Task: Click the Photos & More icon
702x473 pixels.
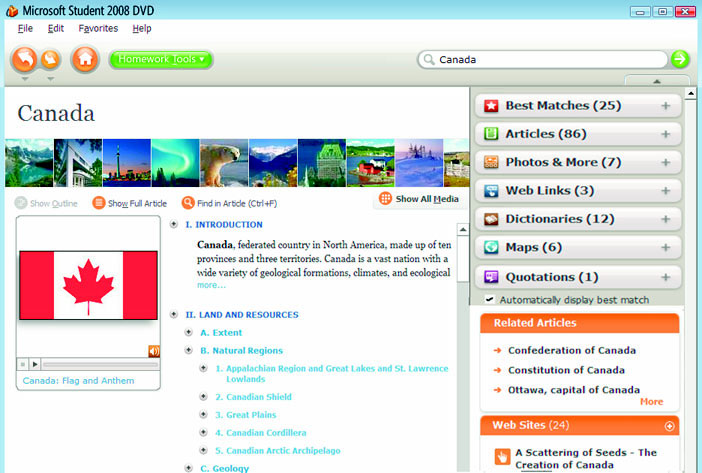Action: point(491,162)
